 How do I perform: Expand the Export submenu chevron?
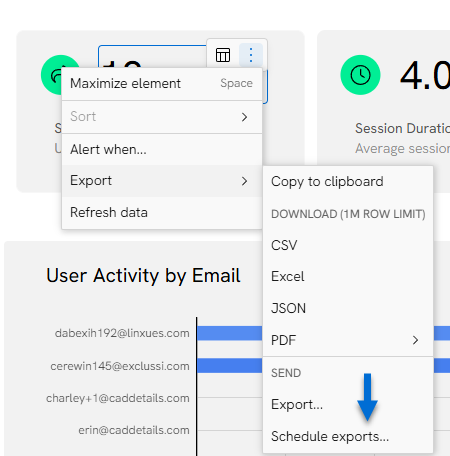coord(244,181)
